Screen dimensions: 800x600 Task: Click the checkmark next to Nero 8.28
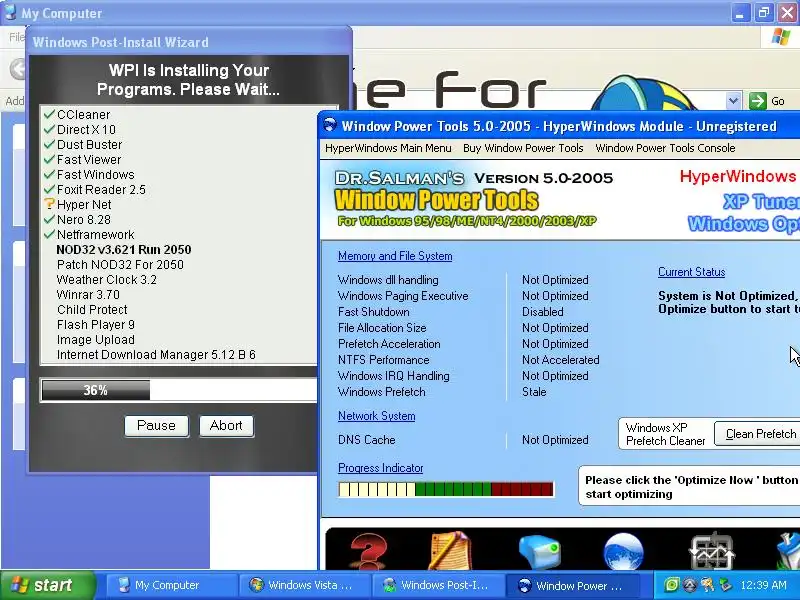[49, 219]
